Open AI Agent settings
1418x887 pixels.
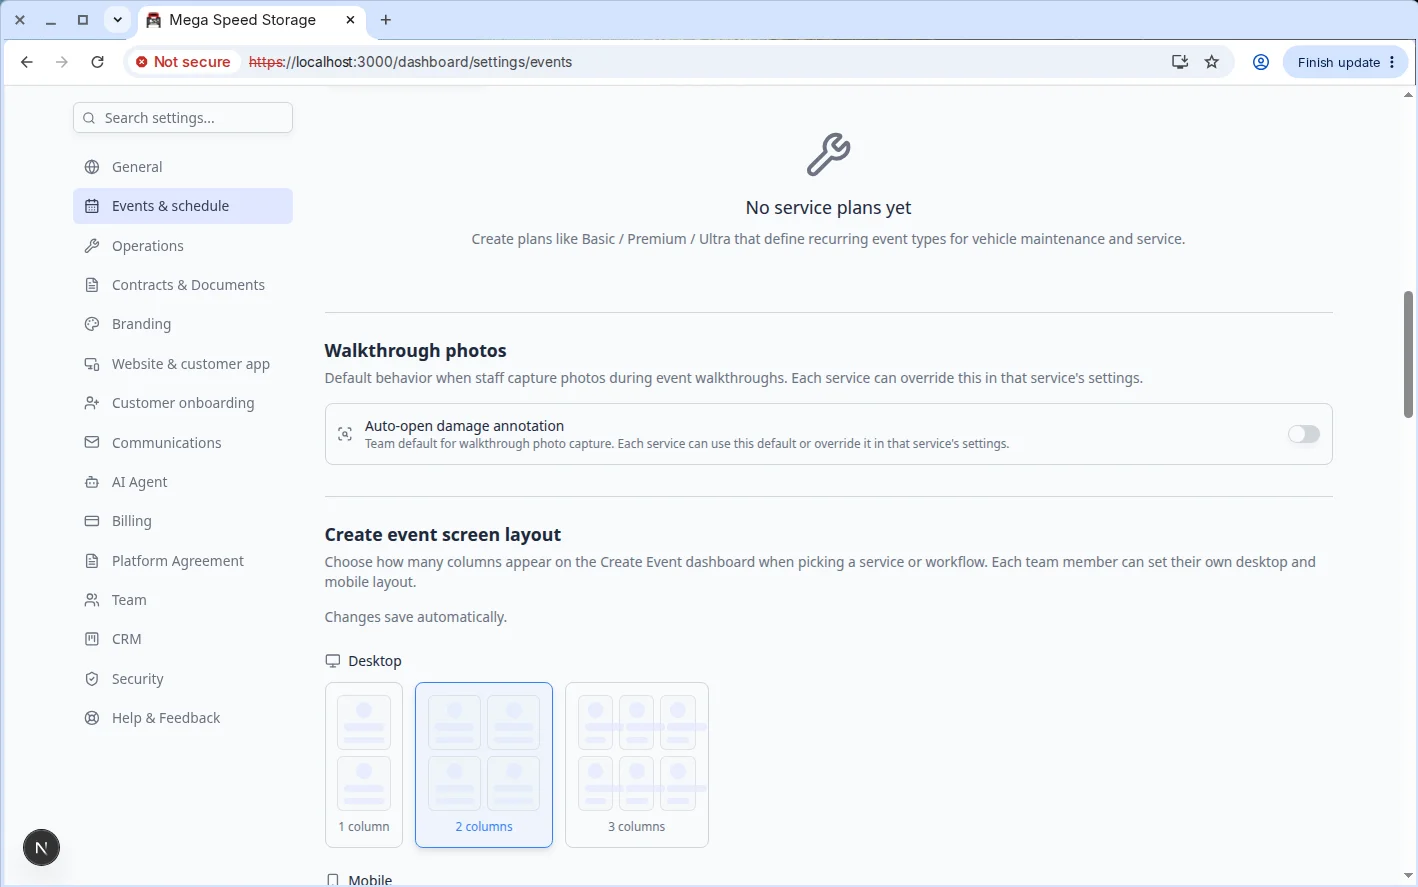click(x=183, y=482)
